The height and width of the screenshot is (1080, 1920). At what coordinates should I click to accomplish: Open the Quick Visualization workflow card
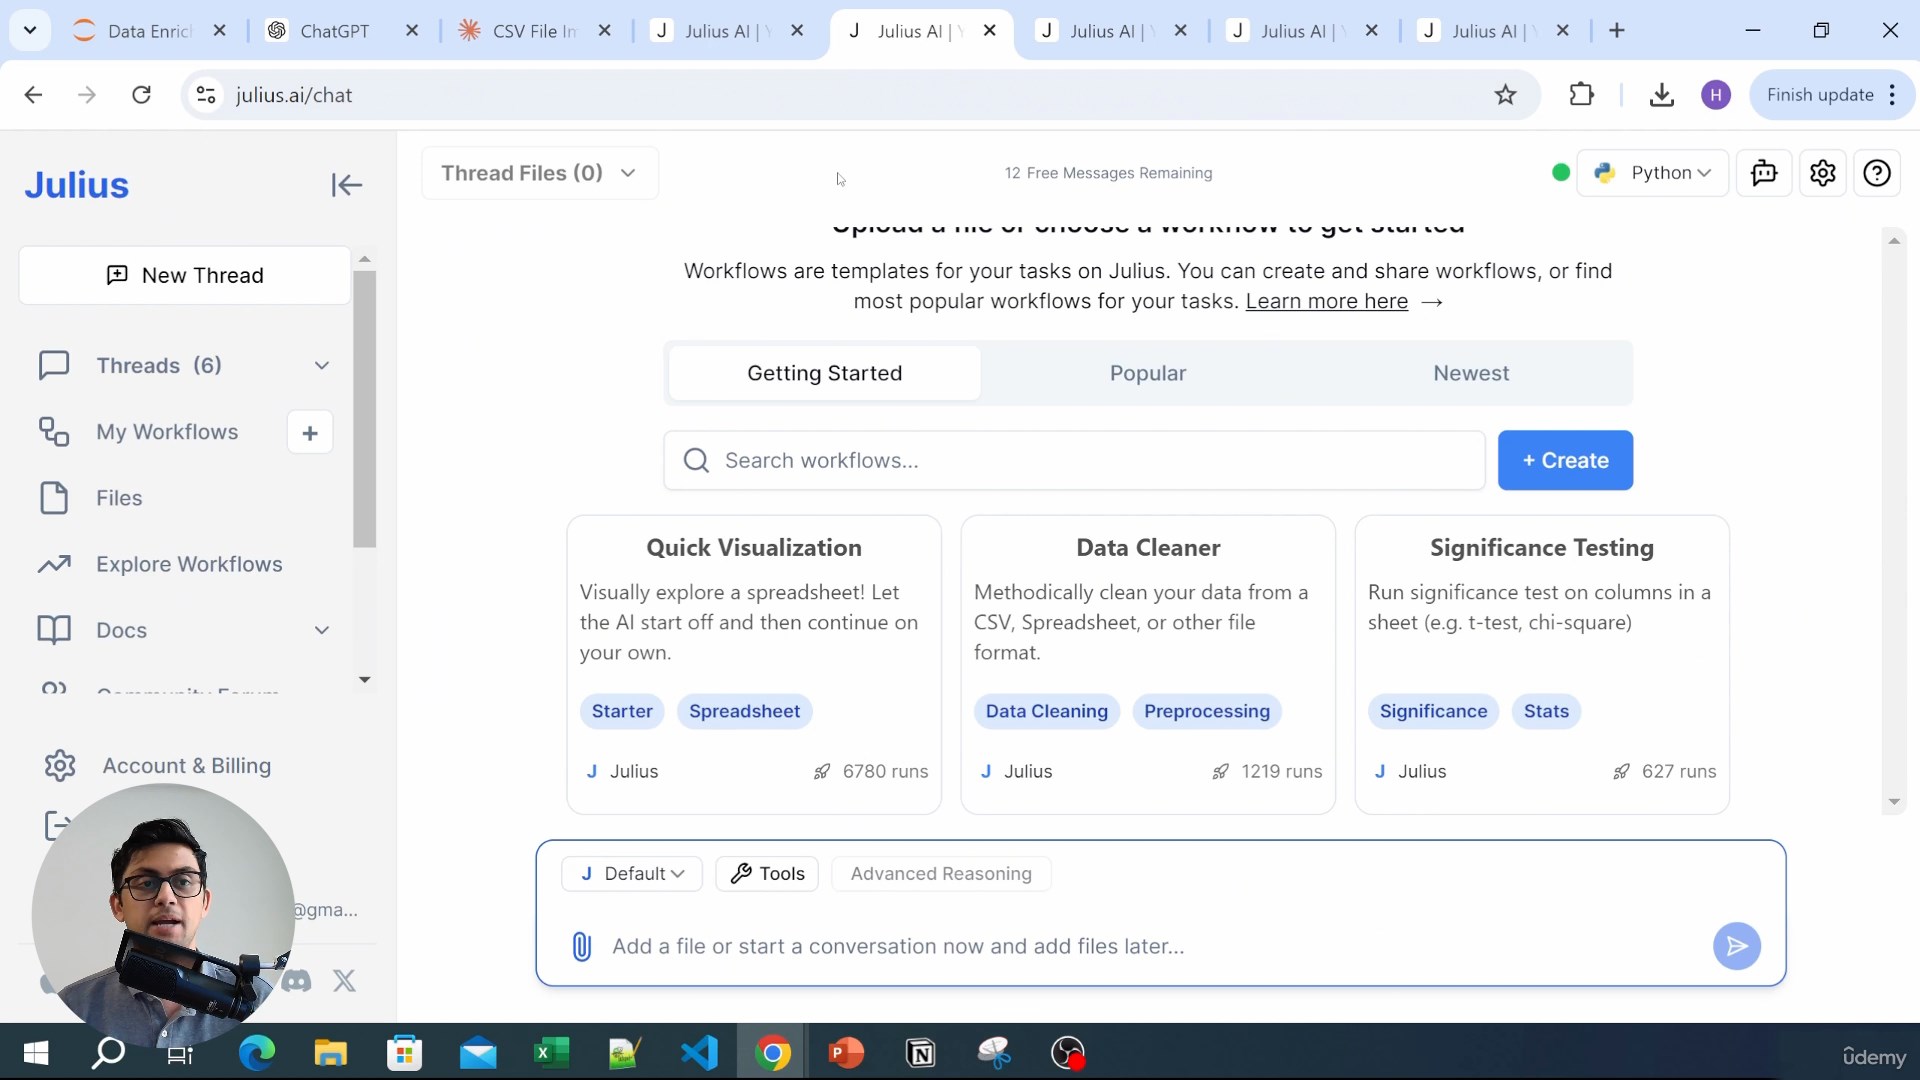(754, 665)
